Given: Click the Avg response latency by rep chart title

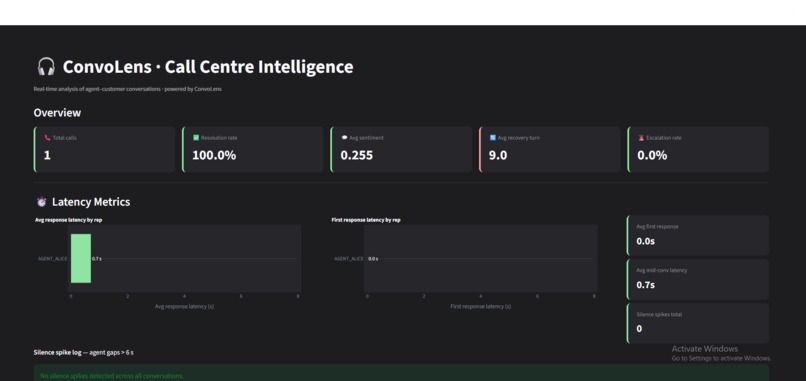Looking at the screenshot, I should (68, 220).
